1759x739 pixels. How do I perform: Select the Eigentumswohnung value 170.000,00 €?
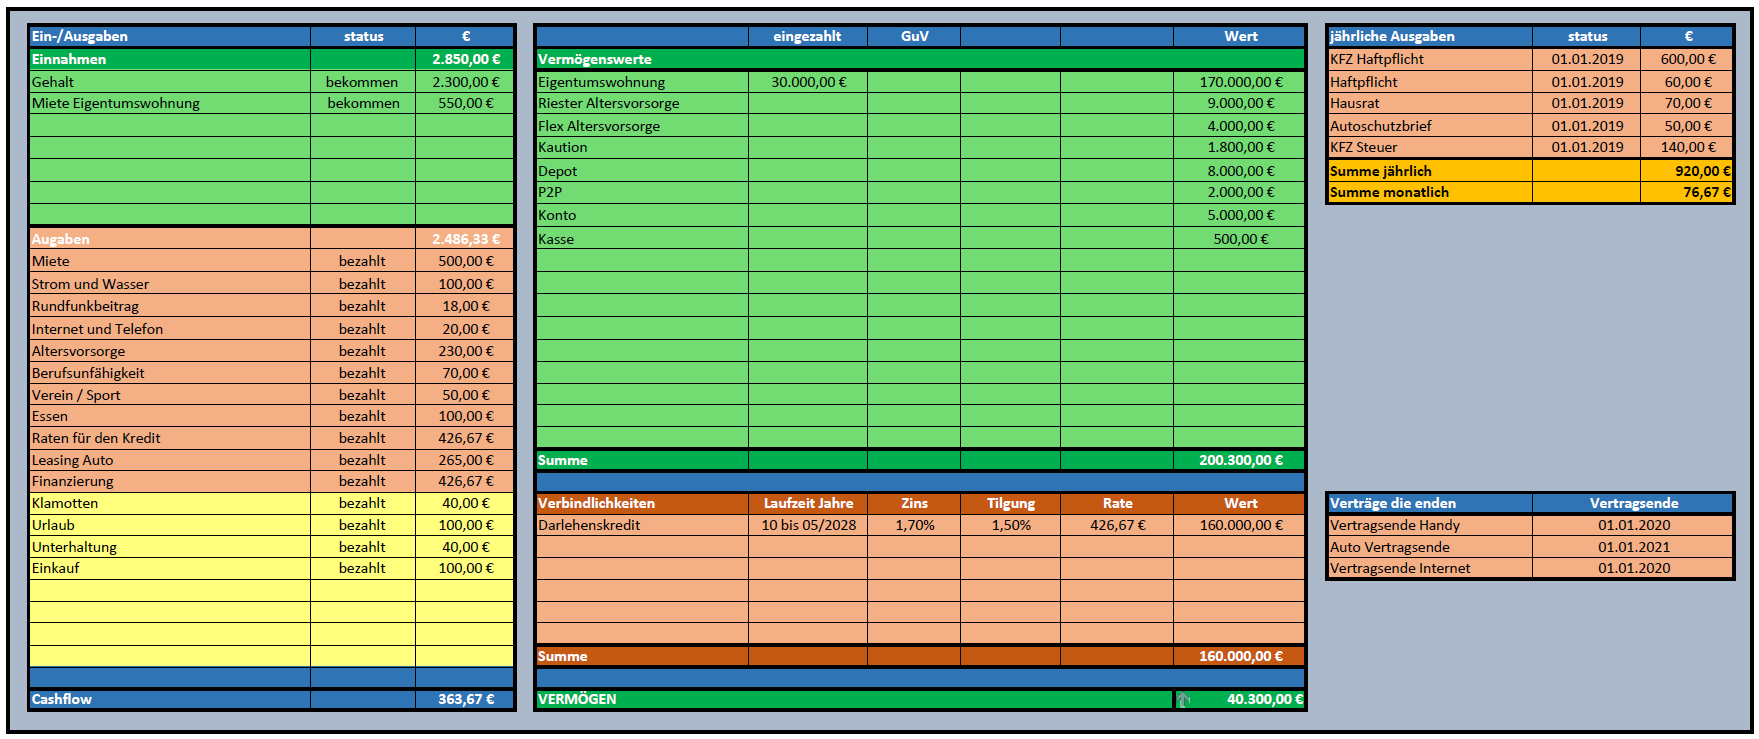[1240, 82]
